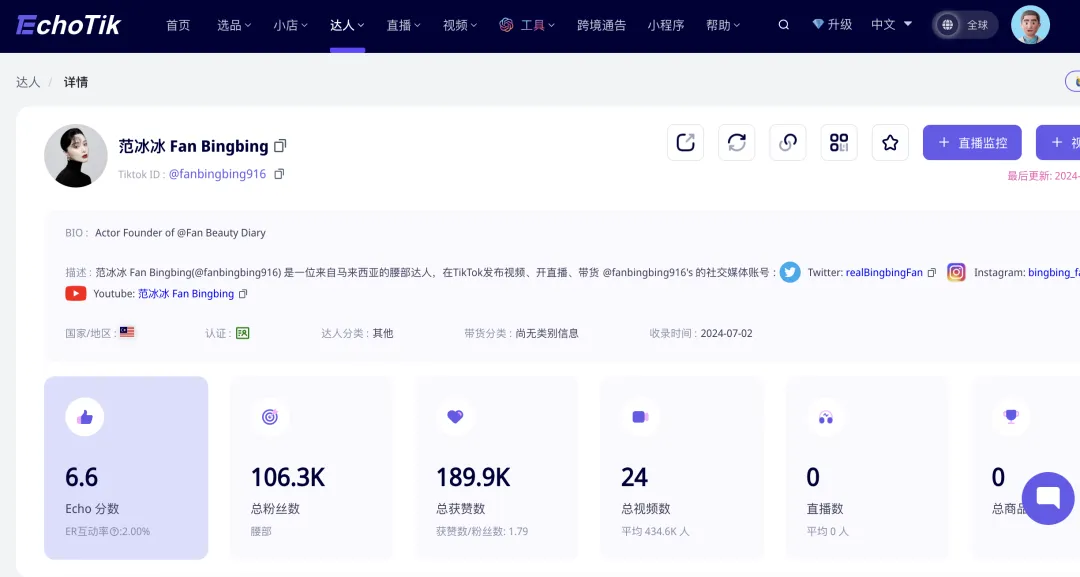Click the 平均 434.6K 人 text
Screen dimensions: 1080x577
[655, 532]
